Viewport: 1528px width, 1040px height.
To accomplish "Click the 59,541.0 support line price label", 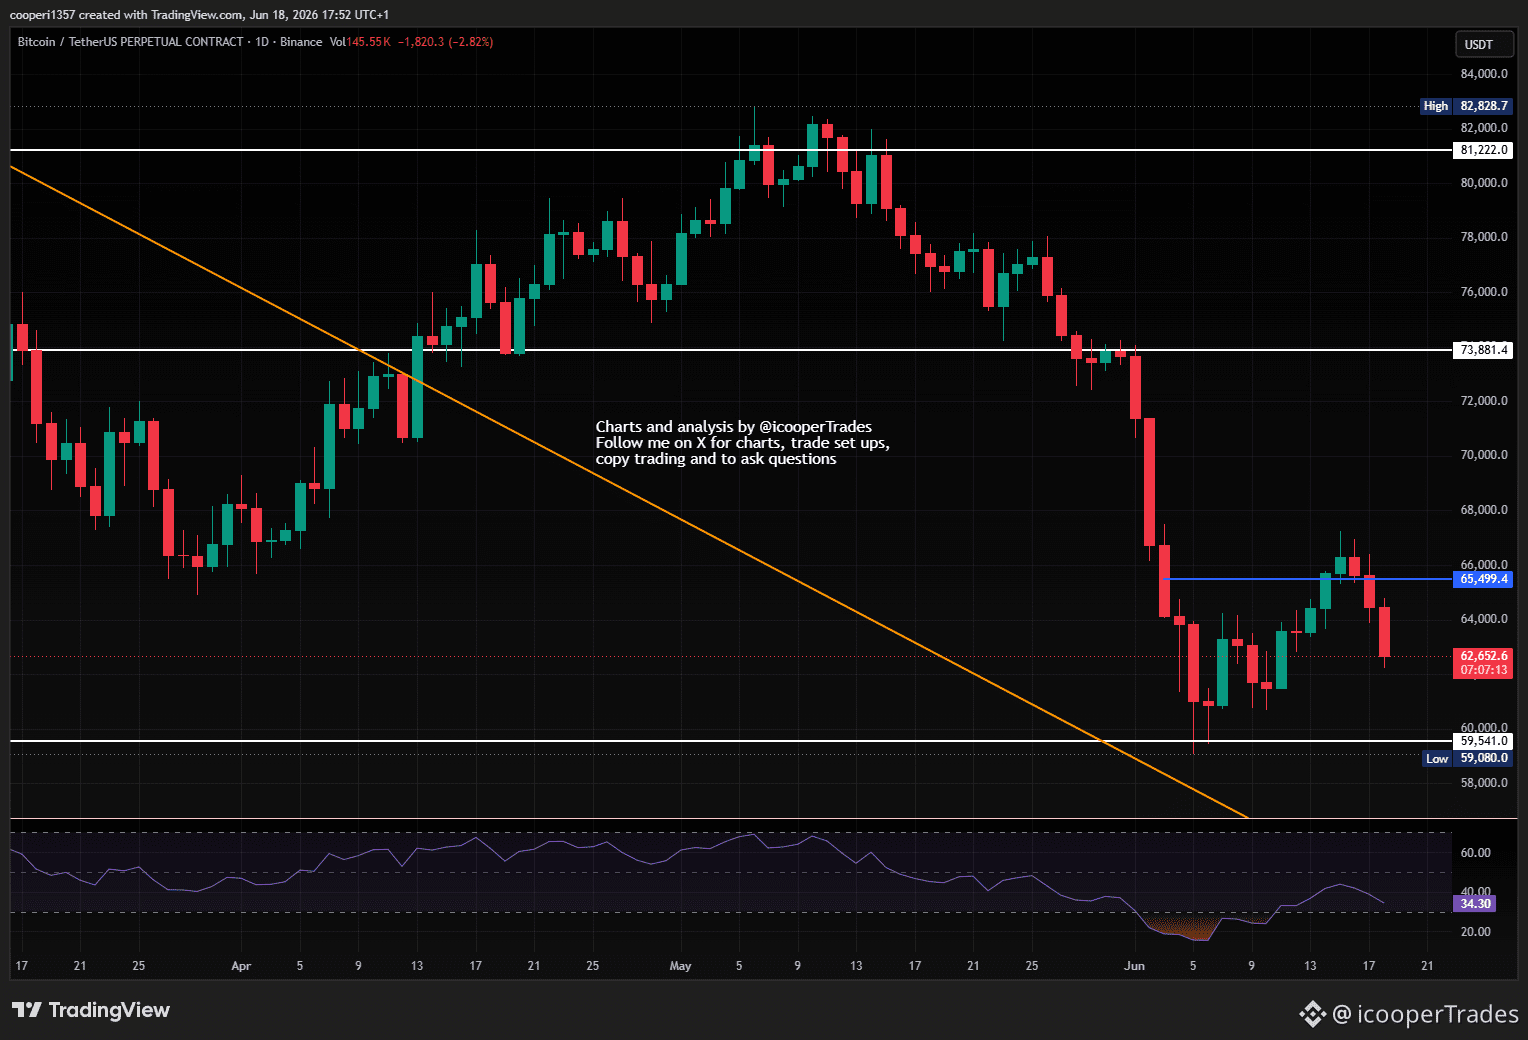I will click(x=1483, y=741).
